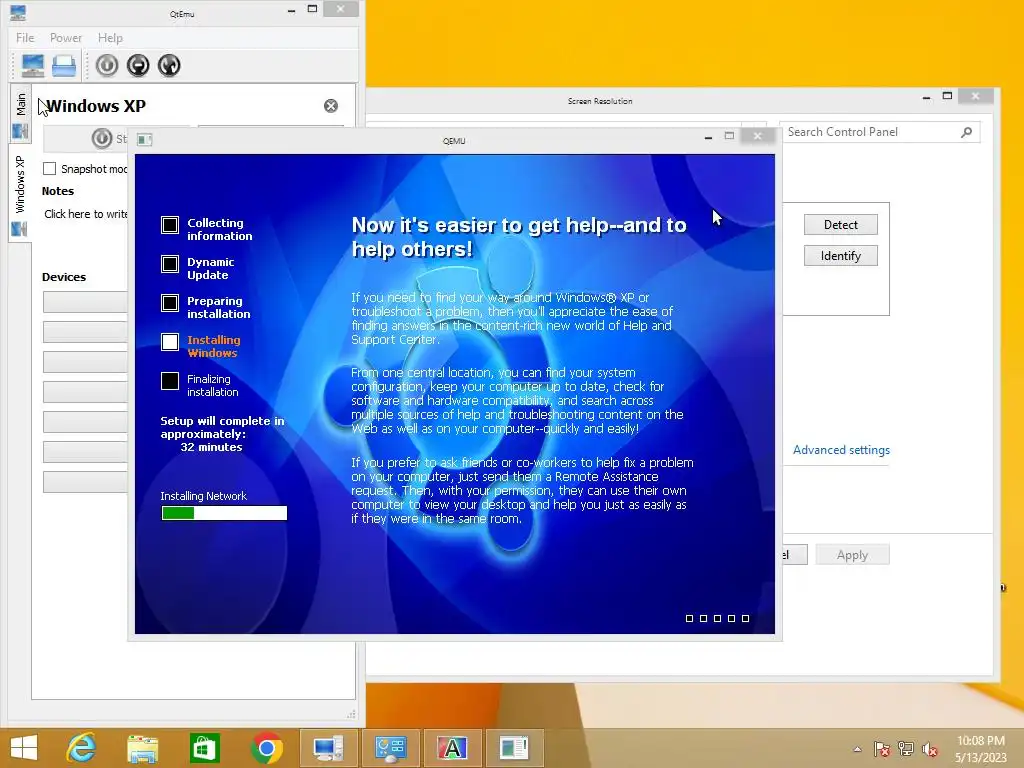1024x768 pixels.
Task: Click the QtEmu title bar app icon
Action: (x=18, y=12)
